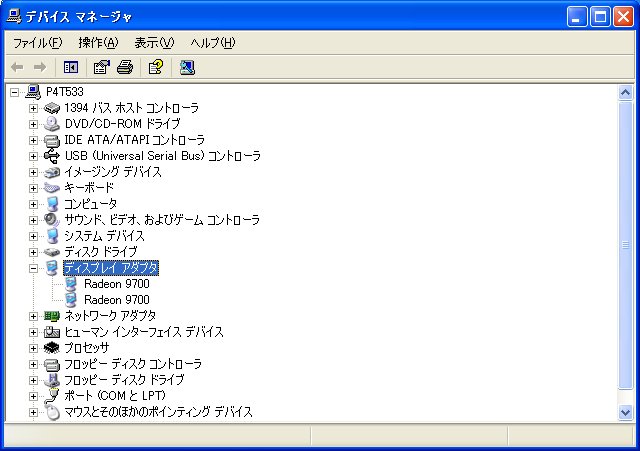Click the キーボード keyboard icon

52,188
